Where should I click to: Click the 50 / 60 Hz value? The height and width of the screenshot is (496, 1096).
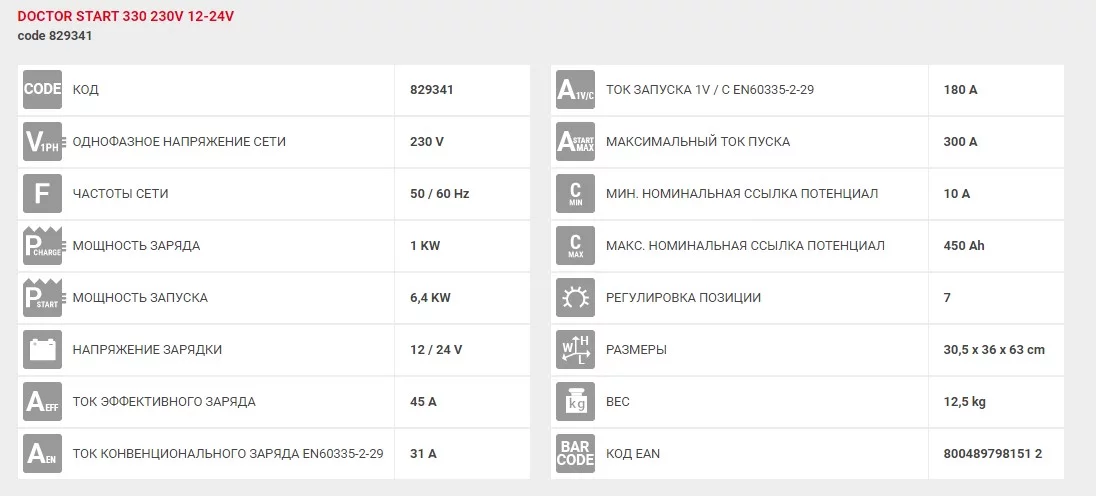(440, 194)
